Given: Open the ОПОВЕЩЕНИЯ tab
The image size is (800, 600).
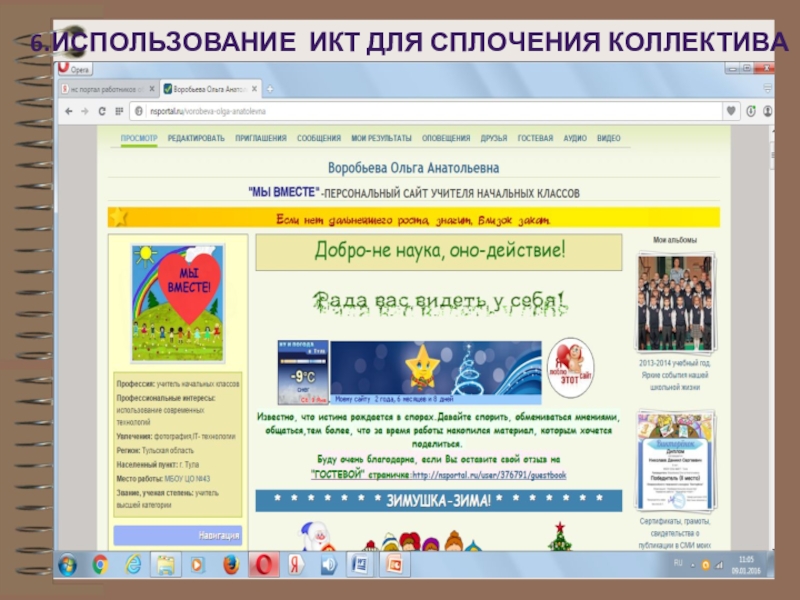Looking at the screenshot, I should (x=446, y=138).
